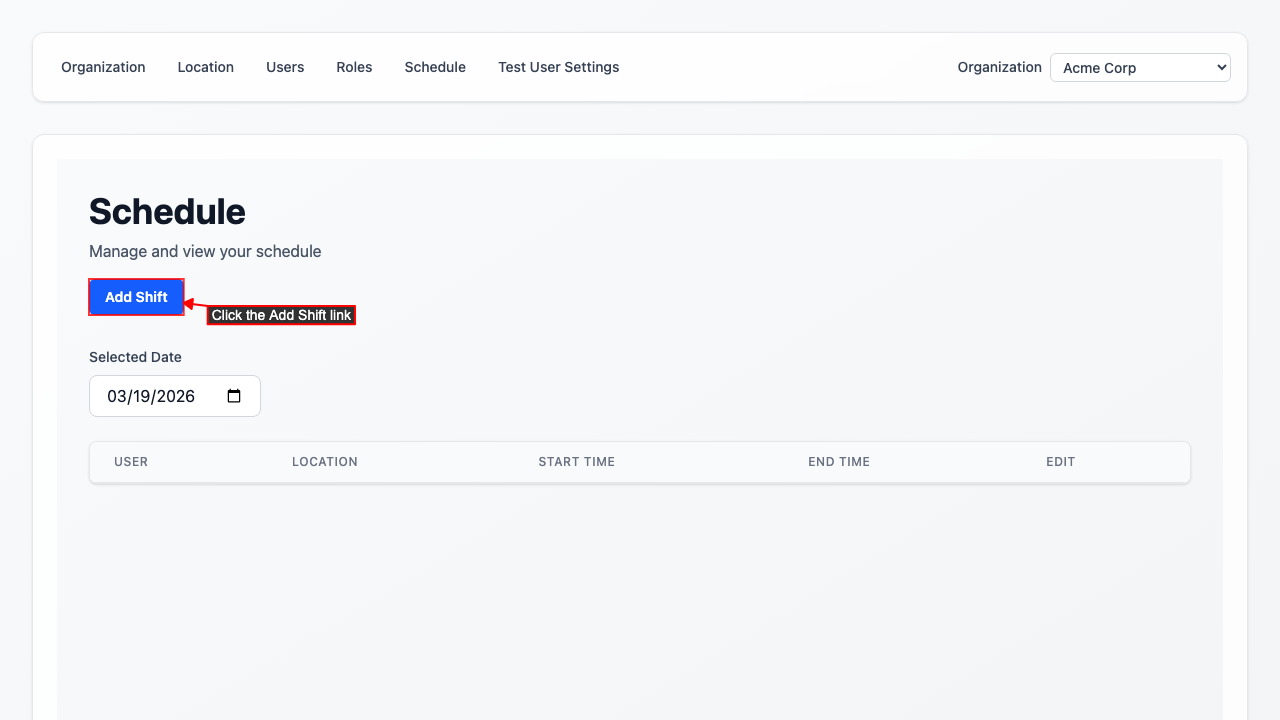Click the Add Shift button

pyautogui.click(x=136, y=297)
